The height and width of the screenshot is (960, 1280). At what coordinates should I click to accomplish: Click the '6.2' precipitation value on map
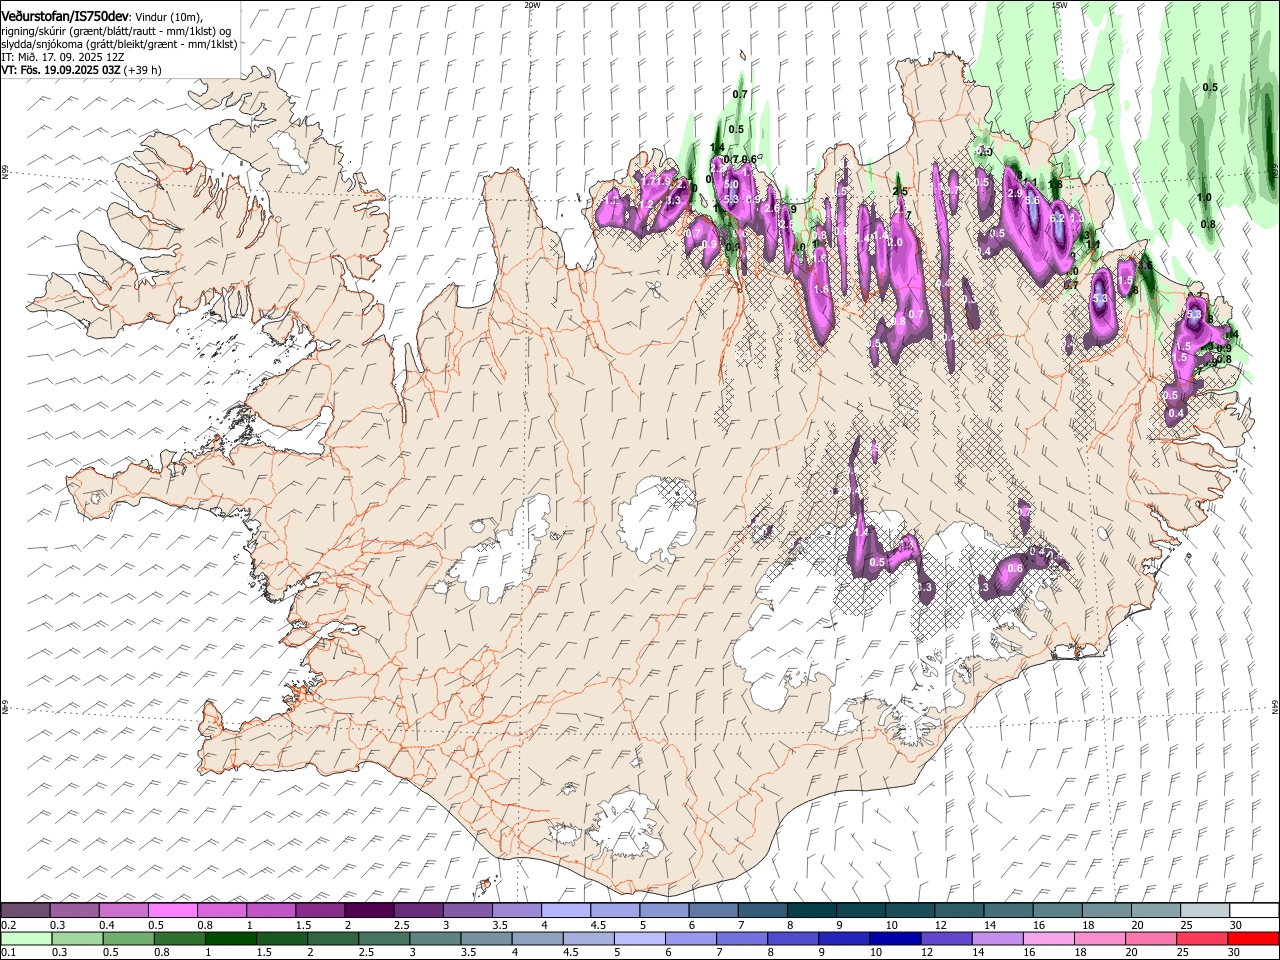(x=1057, y=218)
